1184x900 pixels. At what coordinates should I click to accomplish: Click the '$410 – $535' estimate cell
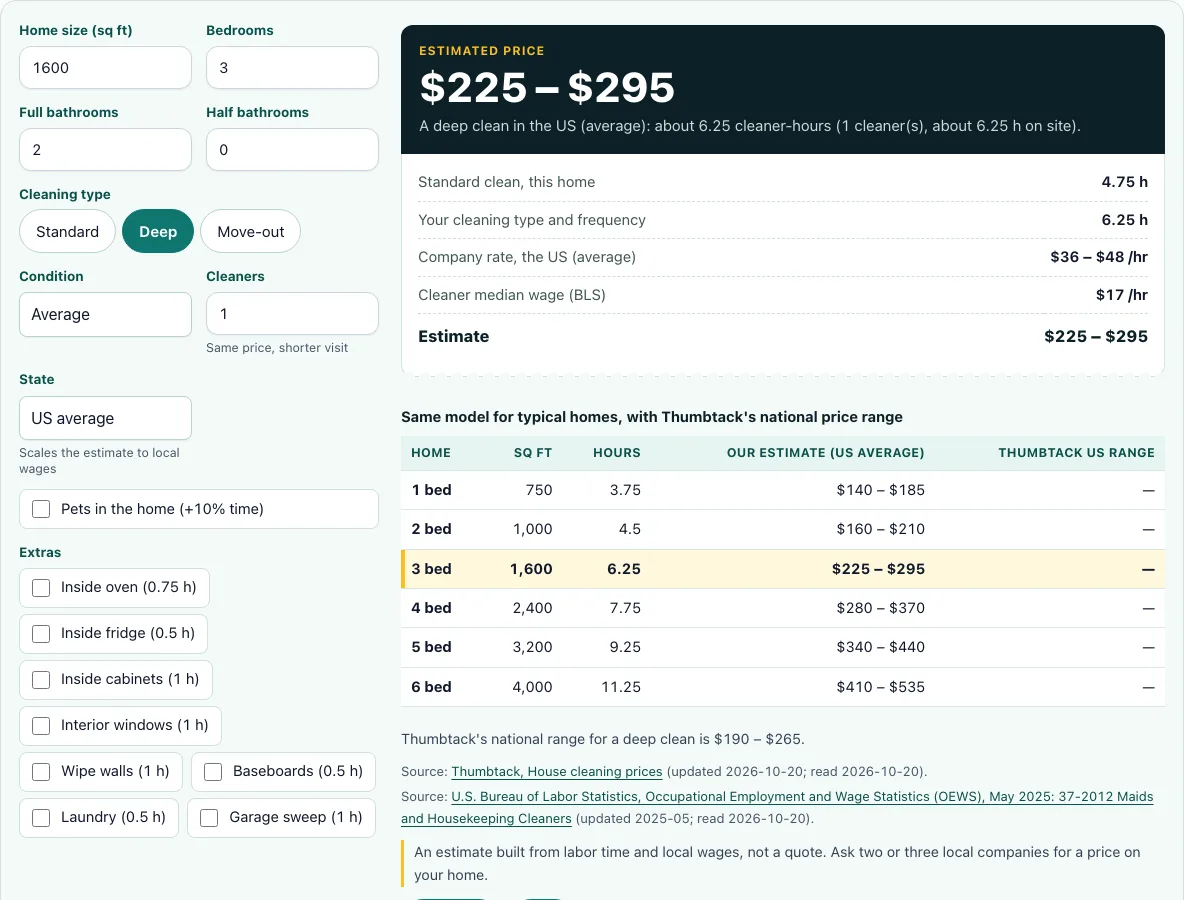[x=880, y=687]
